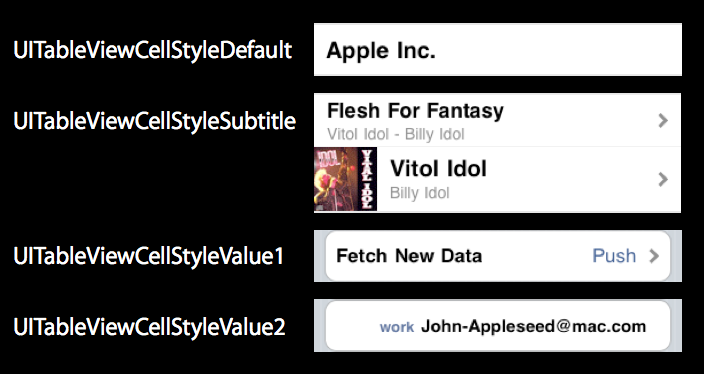Click the UITableViewCellStyleSubtitle label
The height and width of the screenshot is (374, 704).
[x=154, y=121]
